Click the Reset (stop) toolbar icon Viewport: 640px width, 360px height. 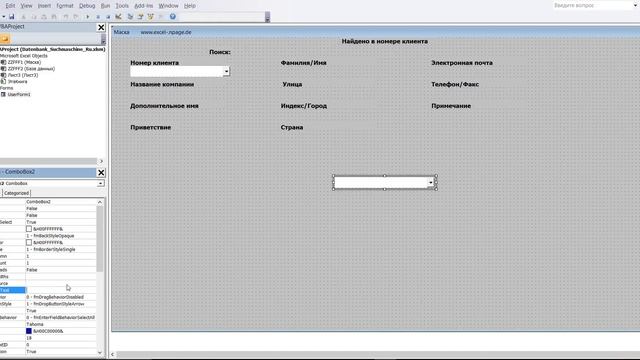click(108, 17)
